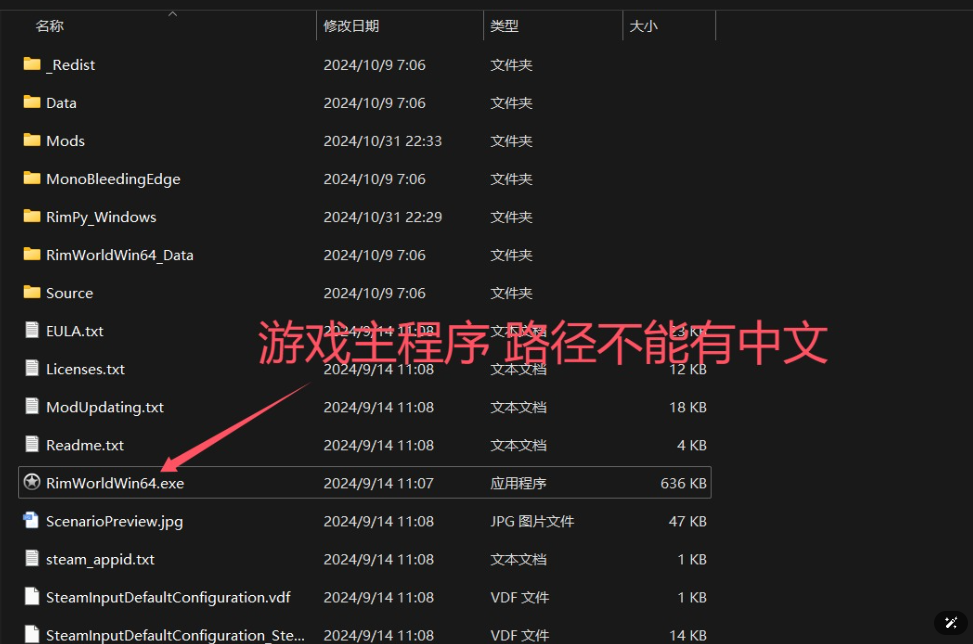
Task: Open the RimPy_Windows folder icon
Action: coord(30,216)
